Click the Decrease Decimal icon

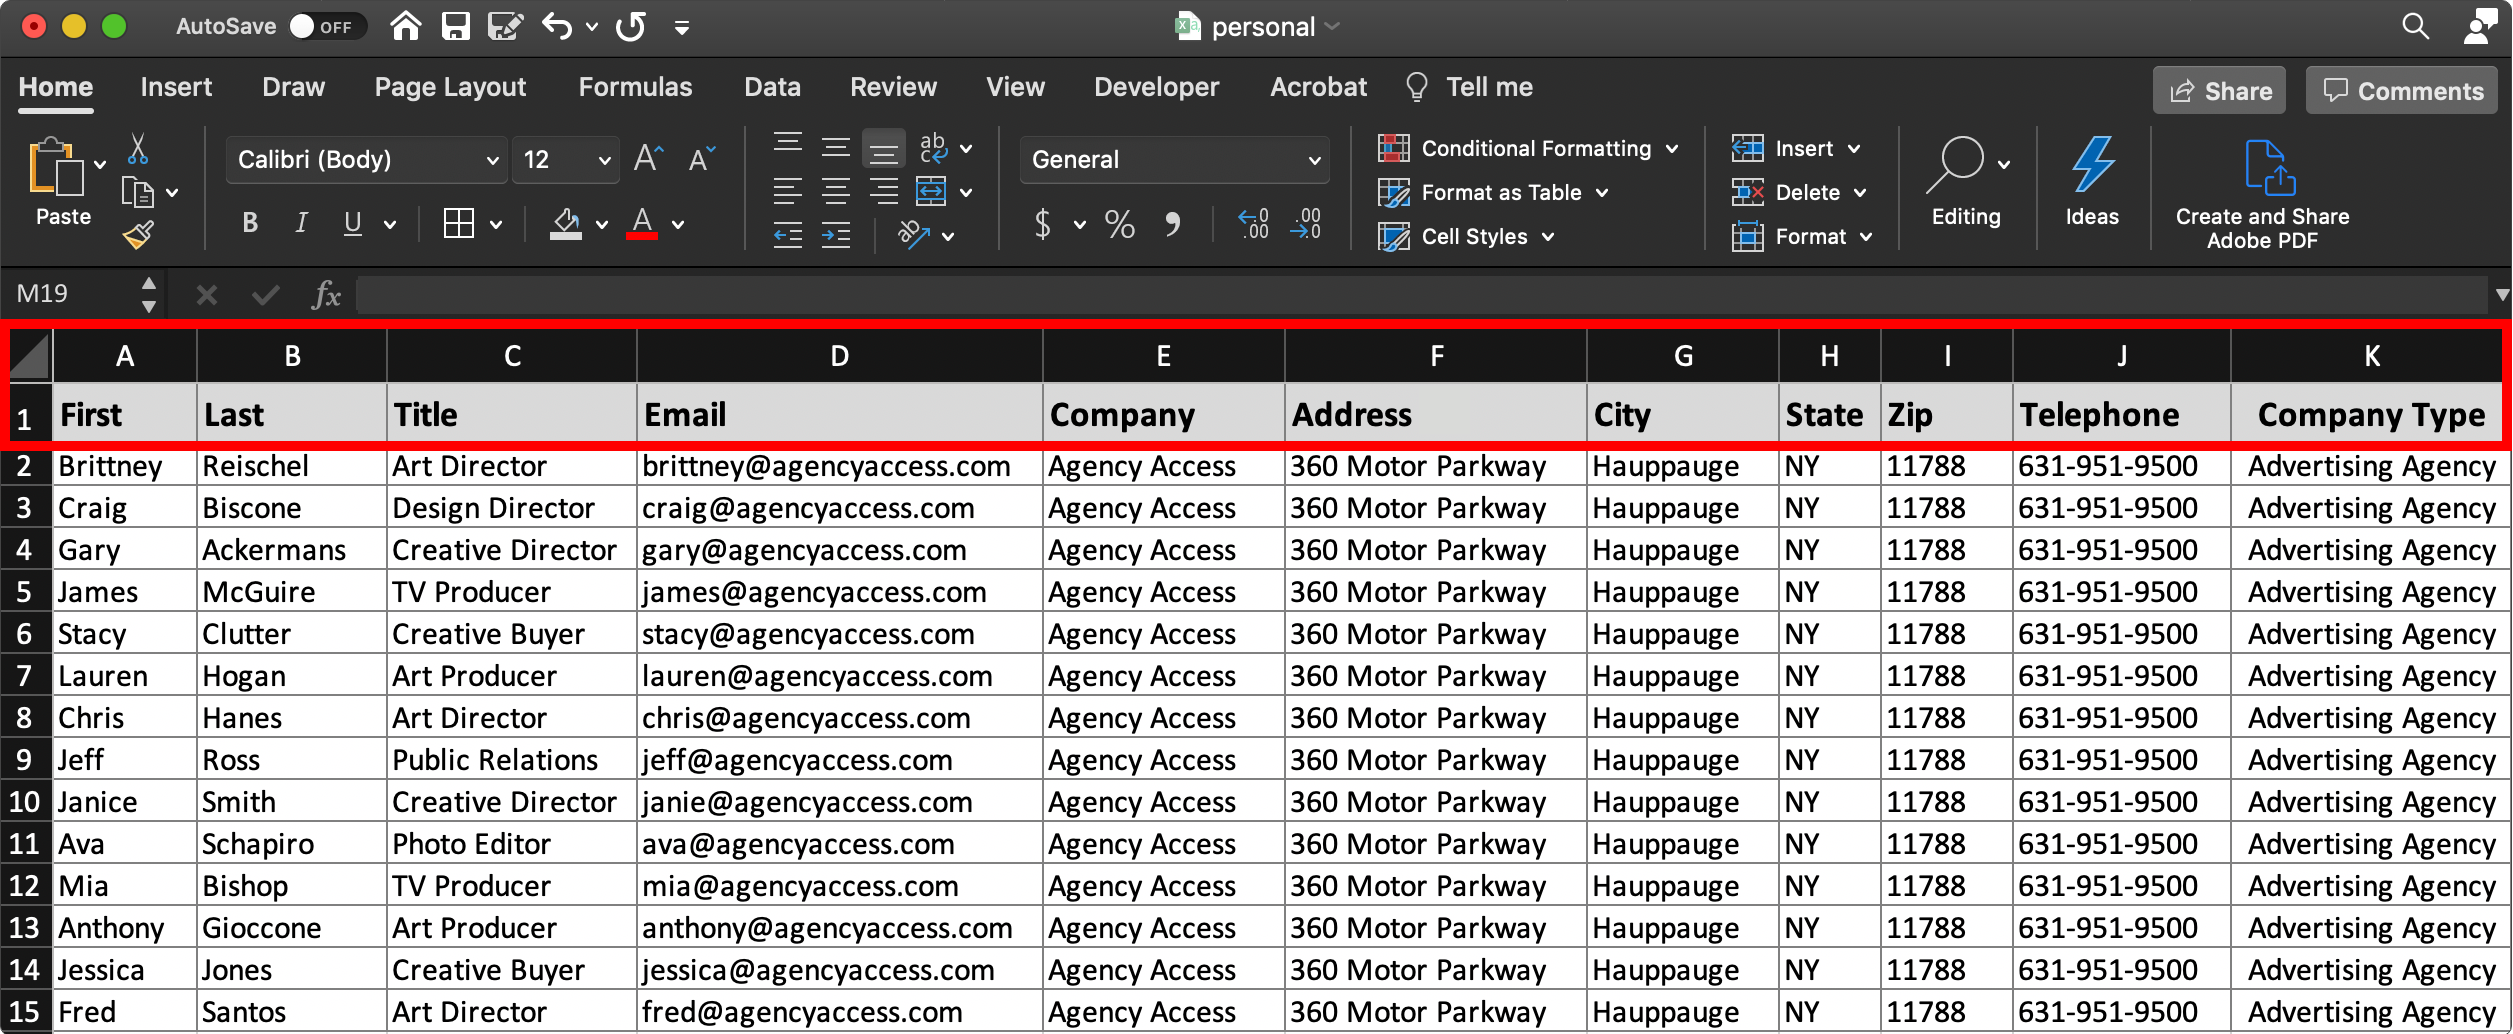coord(1306,224)
